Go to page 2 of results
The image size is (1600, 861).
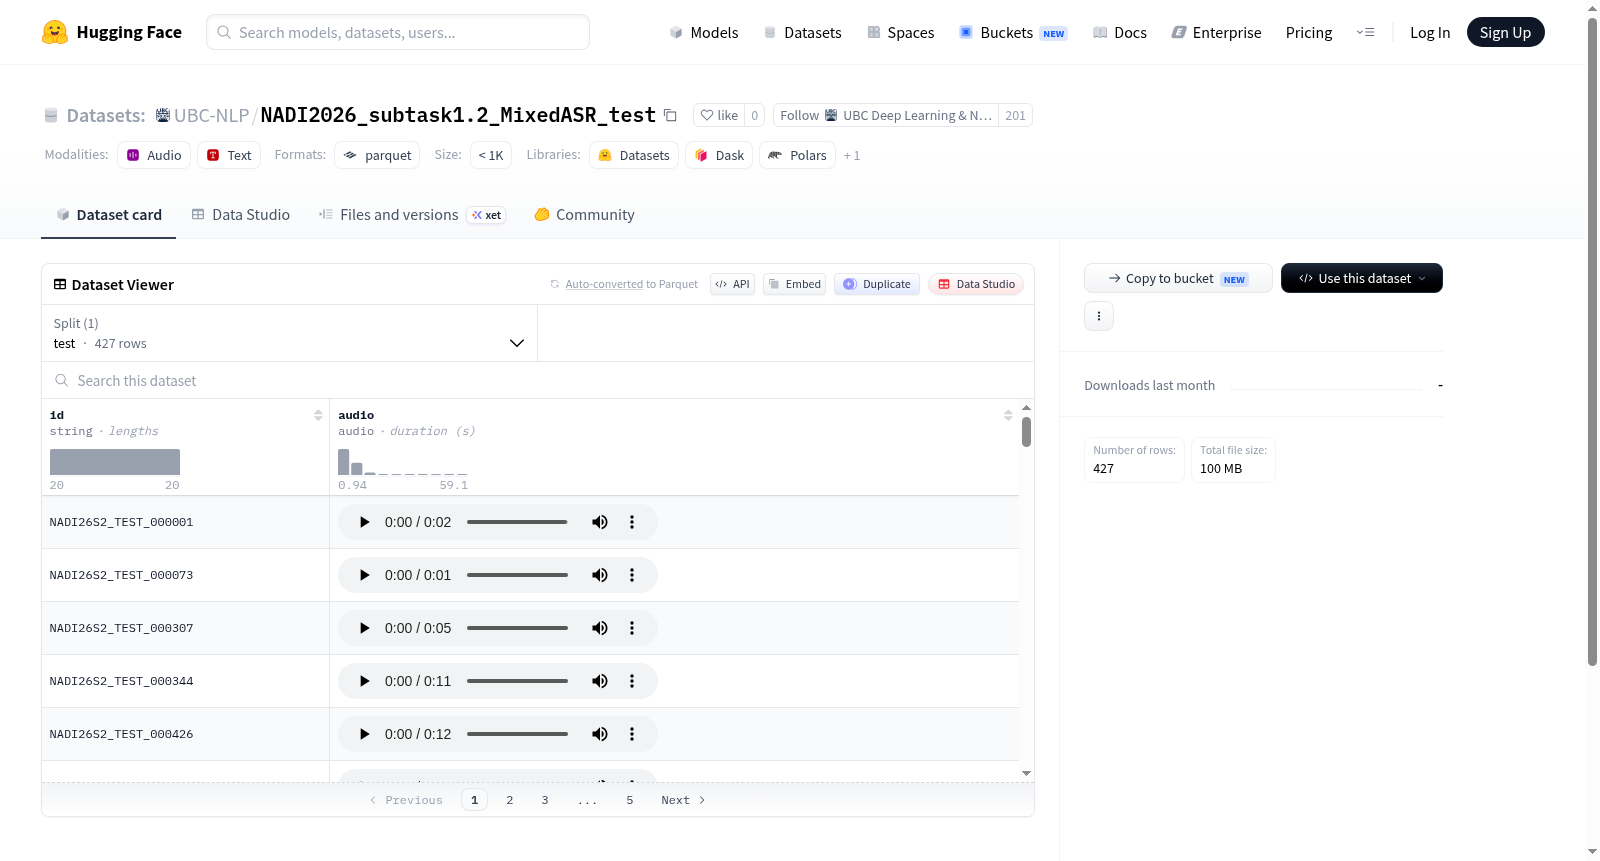[x=510, y=800]
